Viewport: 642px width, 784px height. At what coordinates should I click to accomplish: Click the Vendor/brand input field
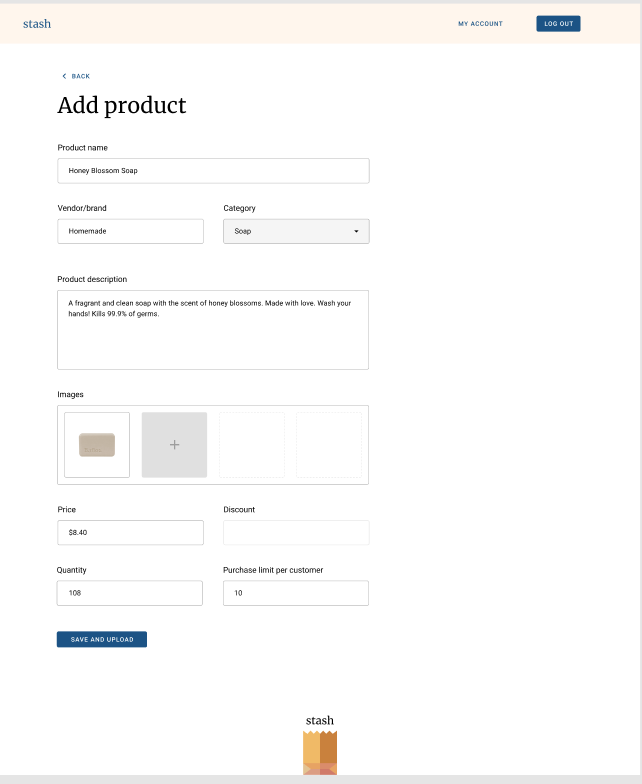tap(130, 231)
